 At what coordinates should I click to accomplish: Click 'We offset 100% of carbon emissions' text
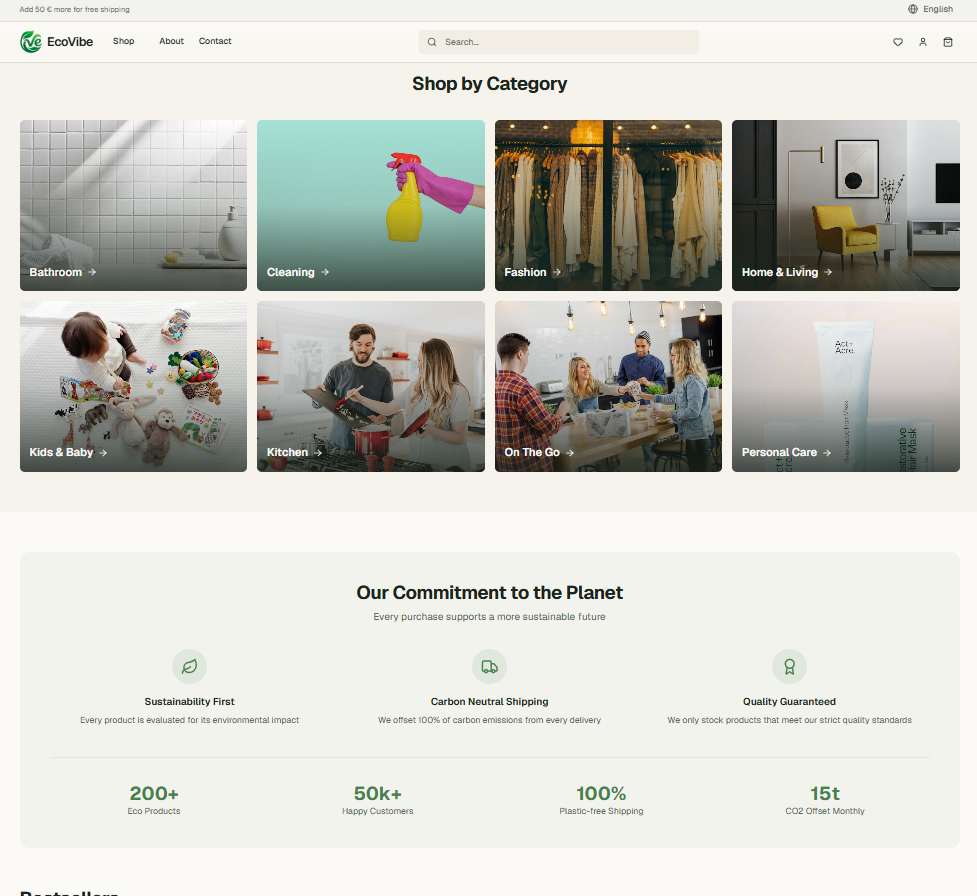[x=489, y=720]
